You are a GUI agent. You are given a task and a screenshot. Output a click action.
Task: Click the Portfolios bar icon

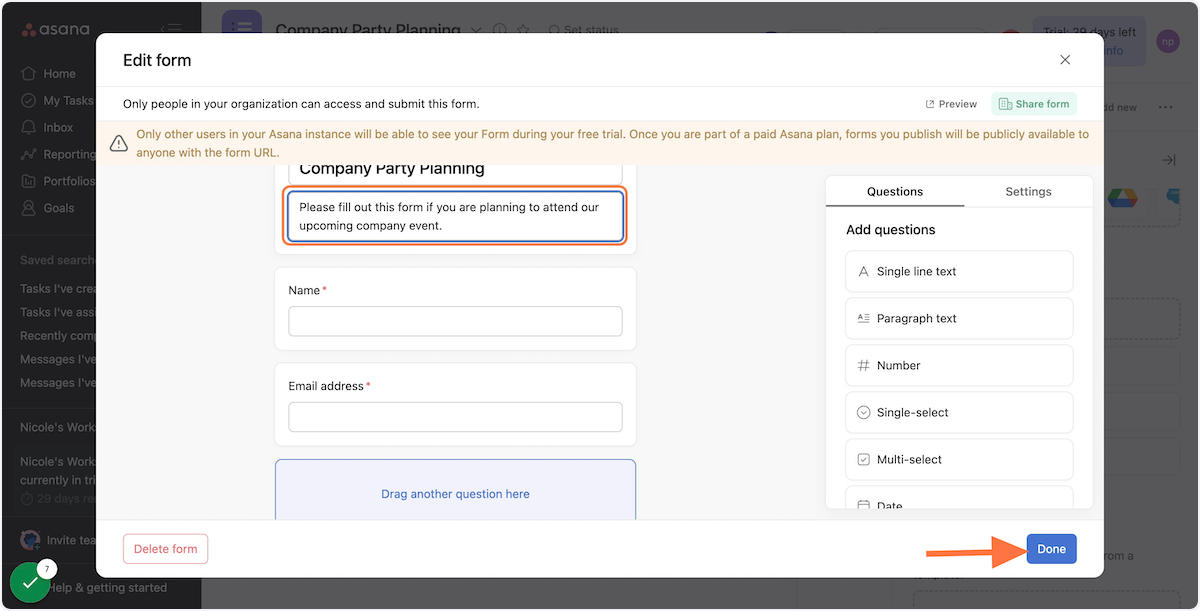[x=28, y=181]
